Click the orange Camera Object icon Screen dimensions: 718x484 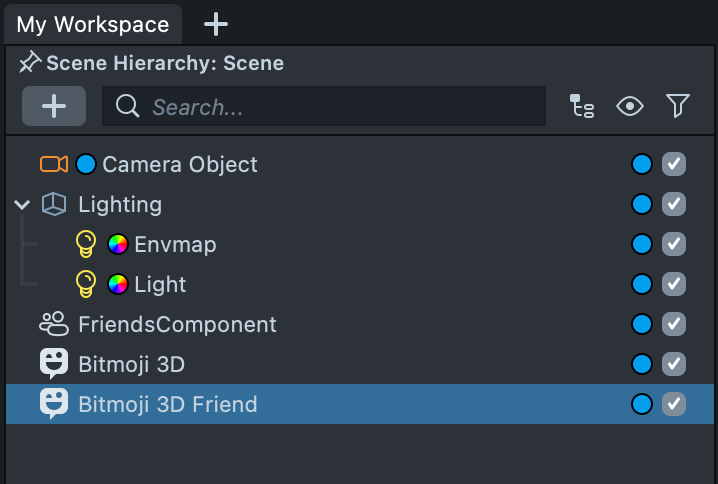54,164
